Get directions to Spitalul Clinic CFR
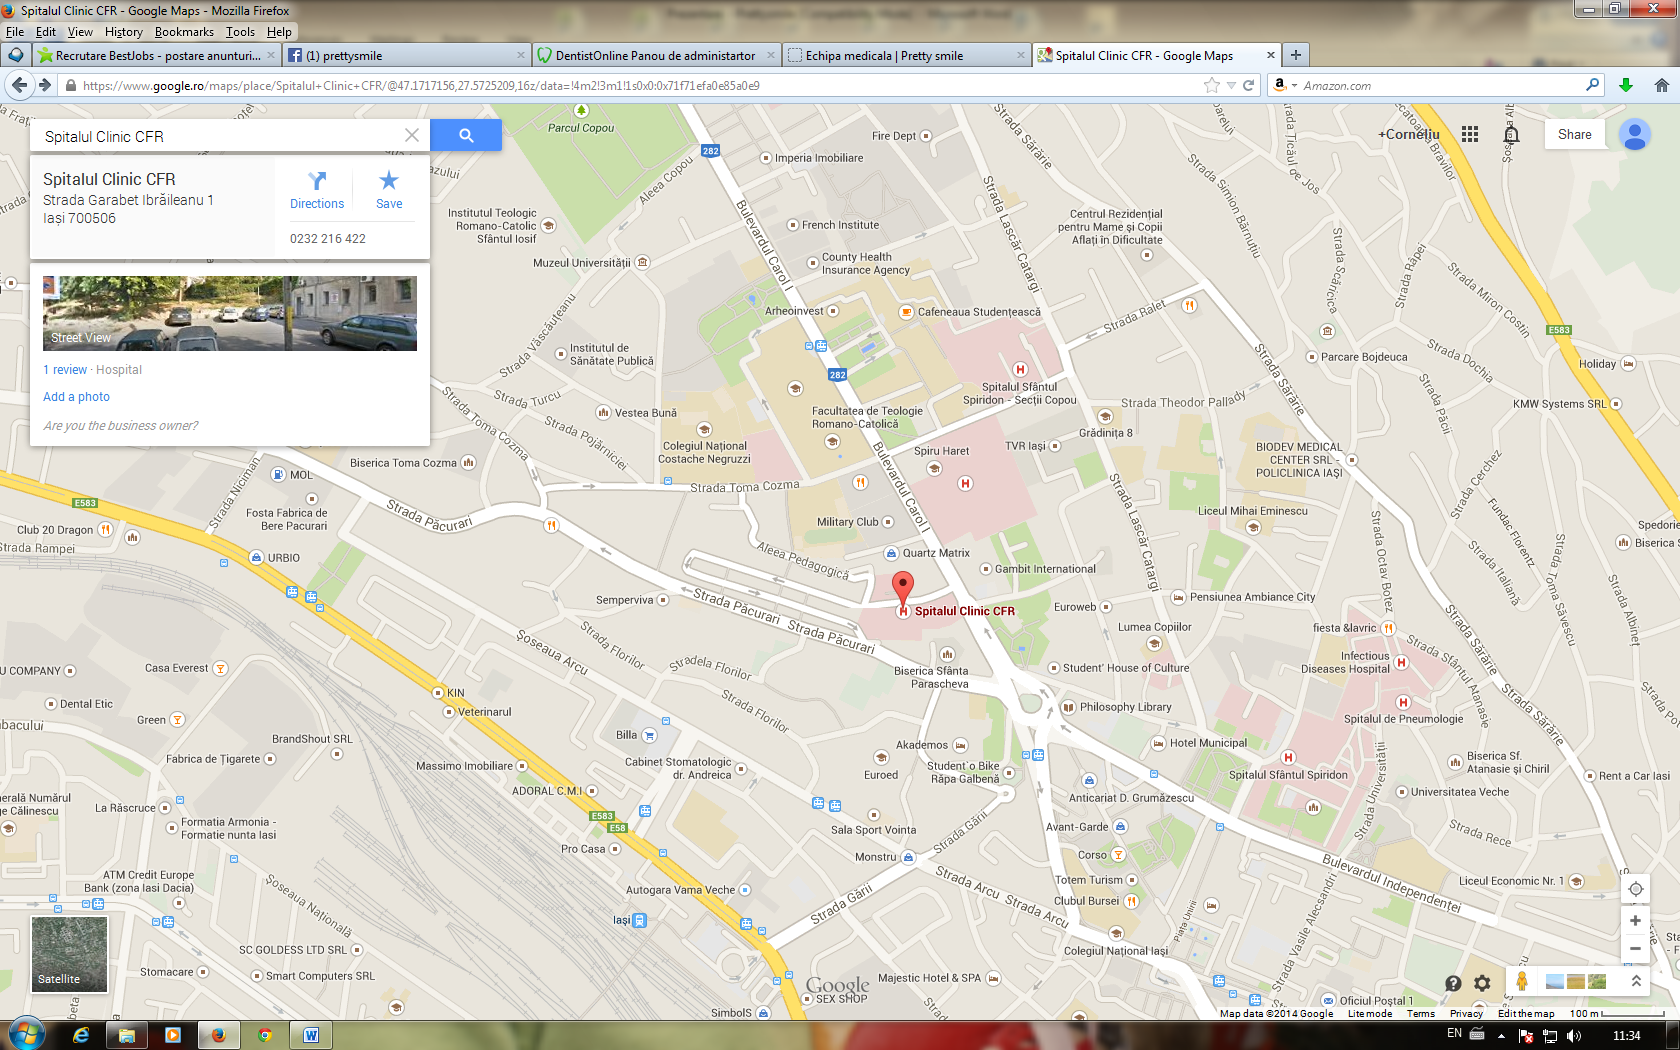The image size is (1680, 1050). [x=317, y=190]
